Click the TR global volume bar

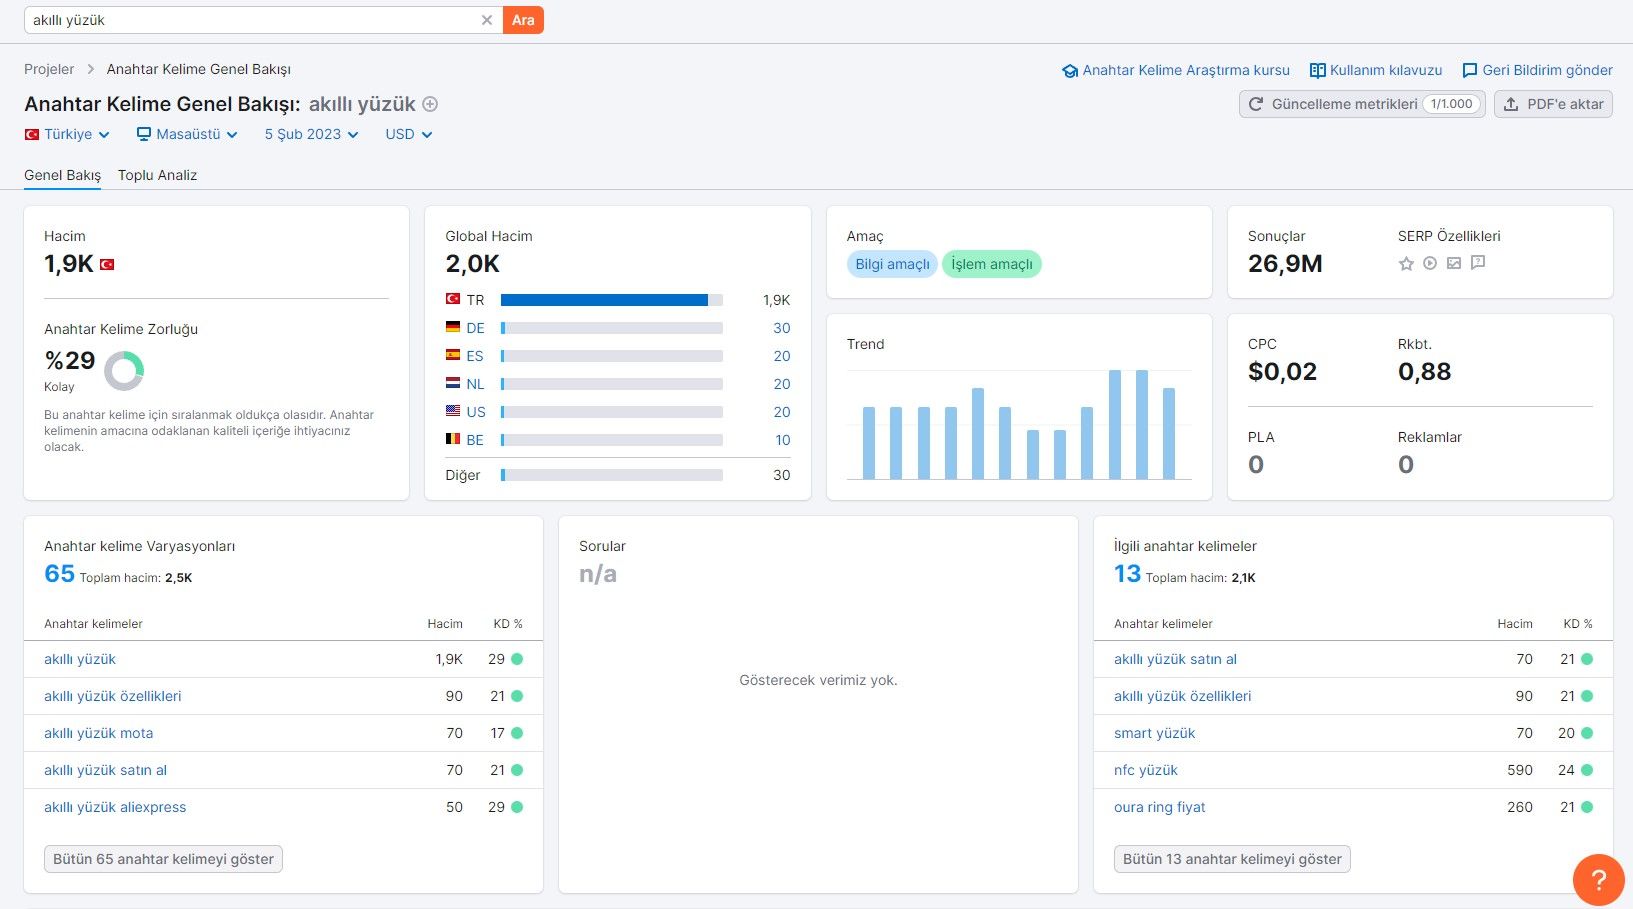coord(611,300)
